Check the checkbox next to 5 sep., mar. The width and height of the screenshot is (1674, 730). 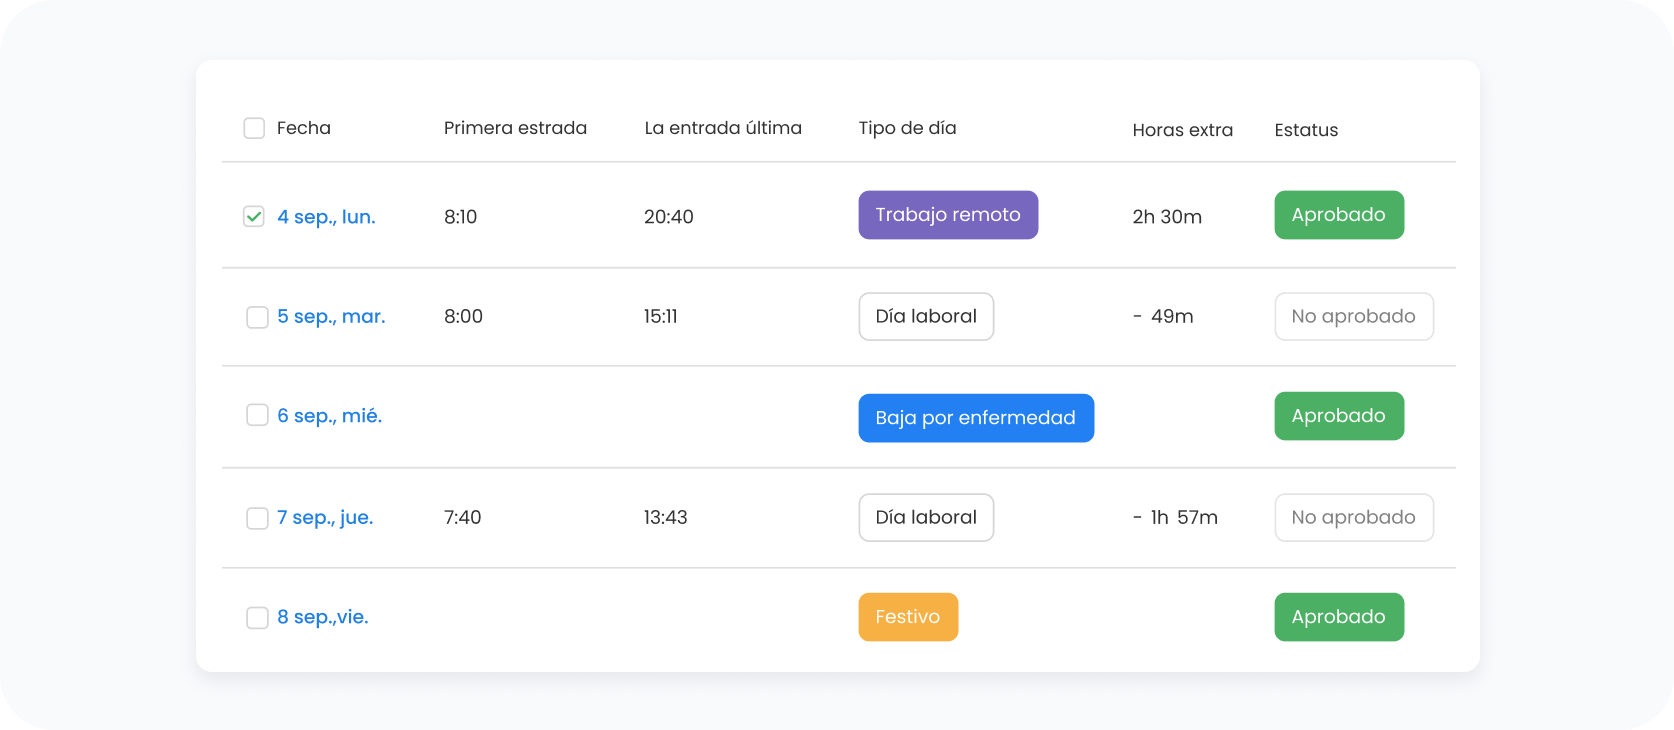point(257,316)
